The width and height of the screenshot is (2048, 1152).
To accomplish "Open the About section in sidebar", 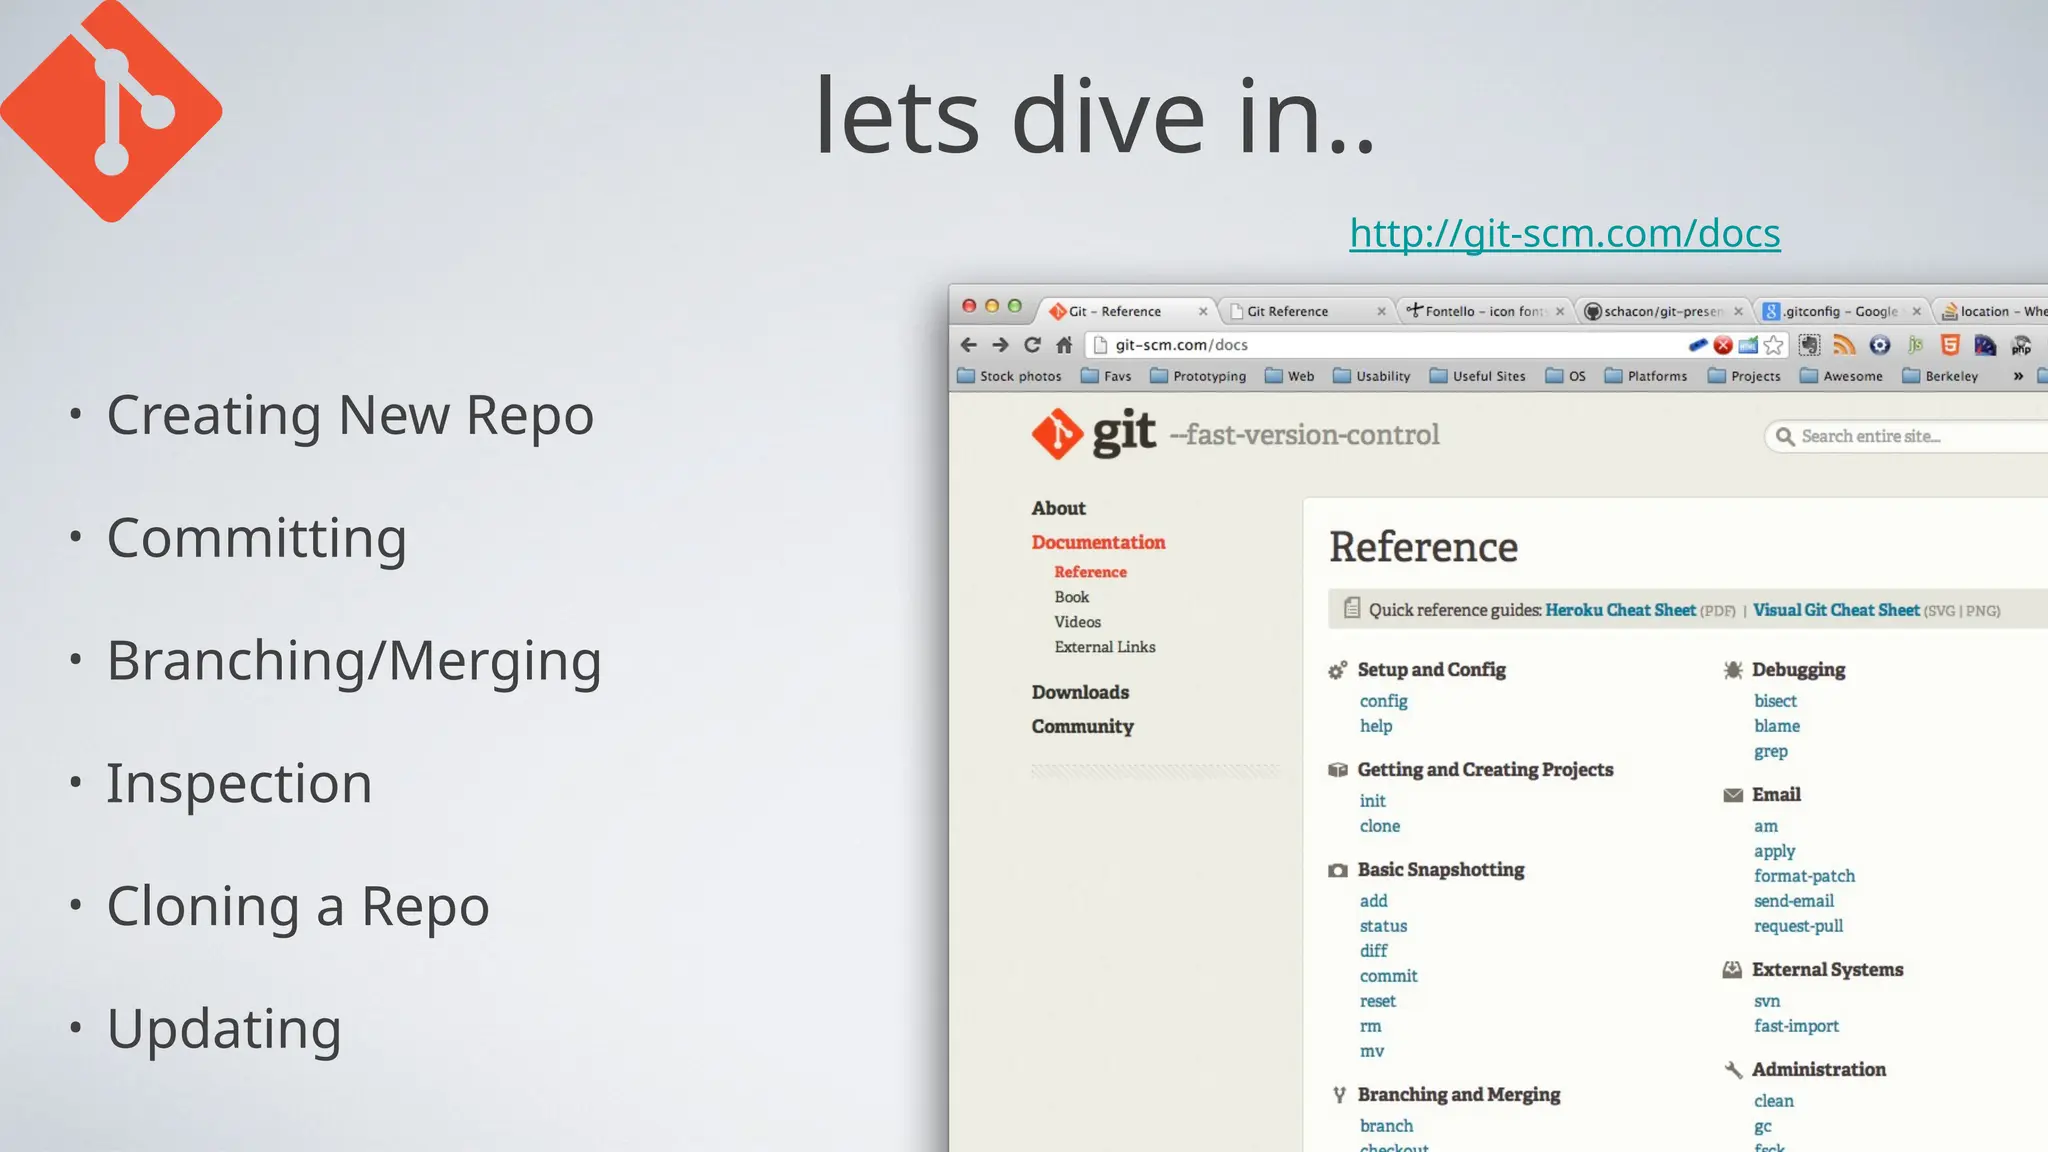I will 1058,508.
